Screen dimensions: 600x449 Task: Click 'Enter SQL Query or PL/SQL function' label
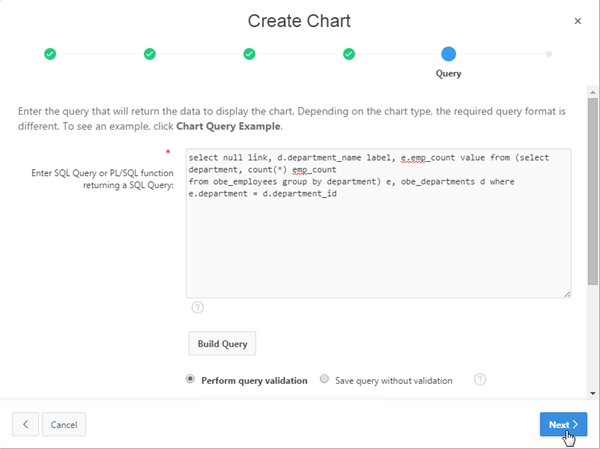pos(102,179)
